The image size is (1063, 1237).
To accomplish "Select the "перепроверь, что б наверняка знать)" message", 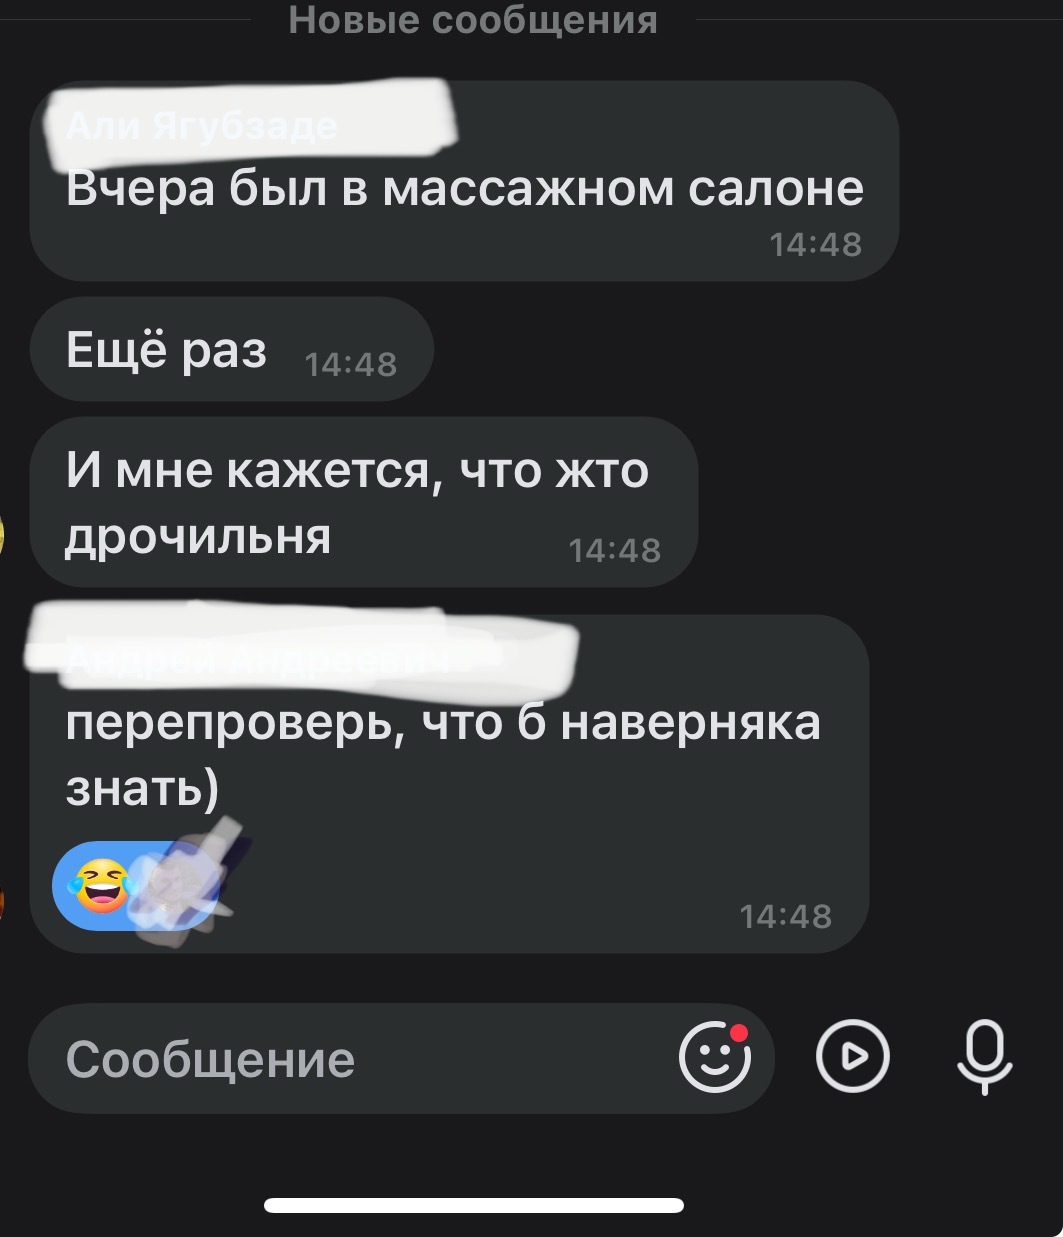I will click(x=449, y=784).
